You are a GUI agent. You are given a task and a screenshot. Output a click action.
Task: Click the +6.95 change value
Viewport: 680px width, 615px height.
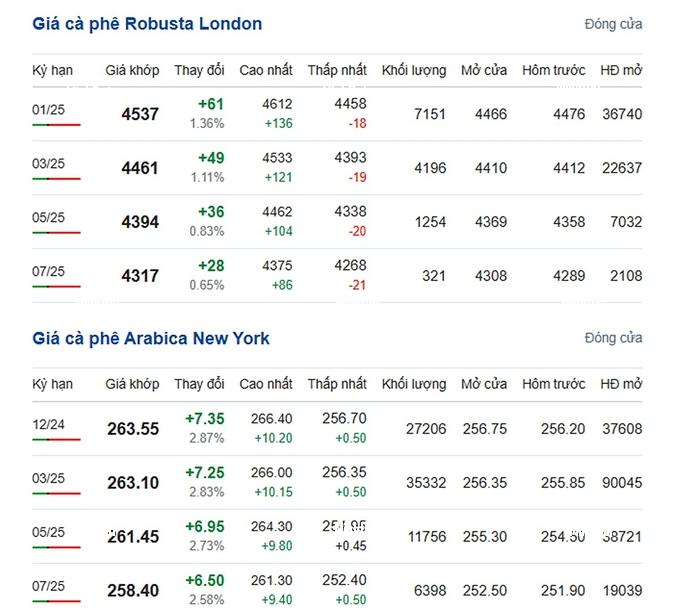(x=205, y=527)
